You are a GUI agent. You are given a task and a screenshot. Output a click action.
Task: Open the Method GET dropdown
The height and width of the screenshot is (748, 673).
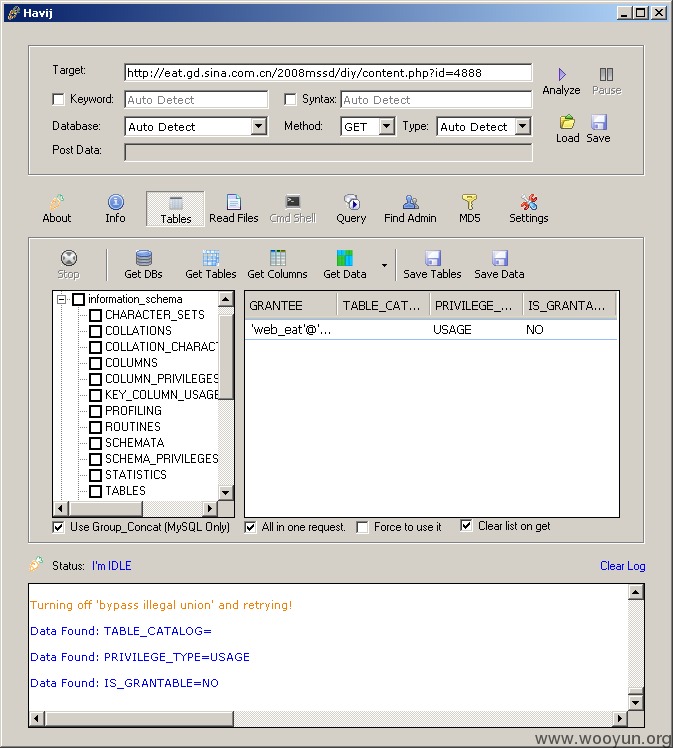click(386, 126)
